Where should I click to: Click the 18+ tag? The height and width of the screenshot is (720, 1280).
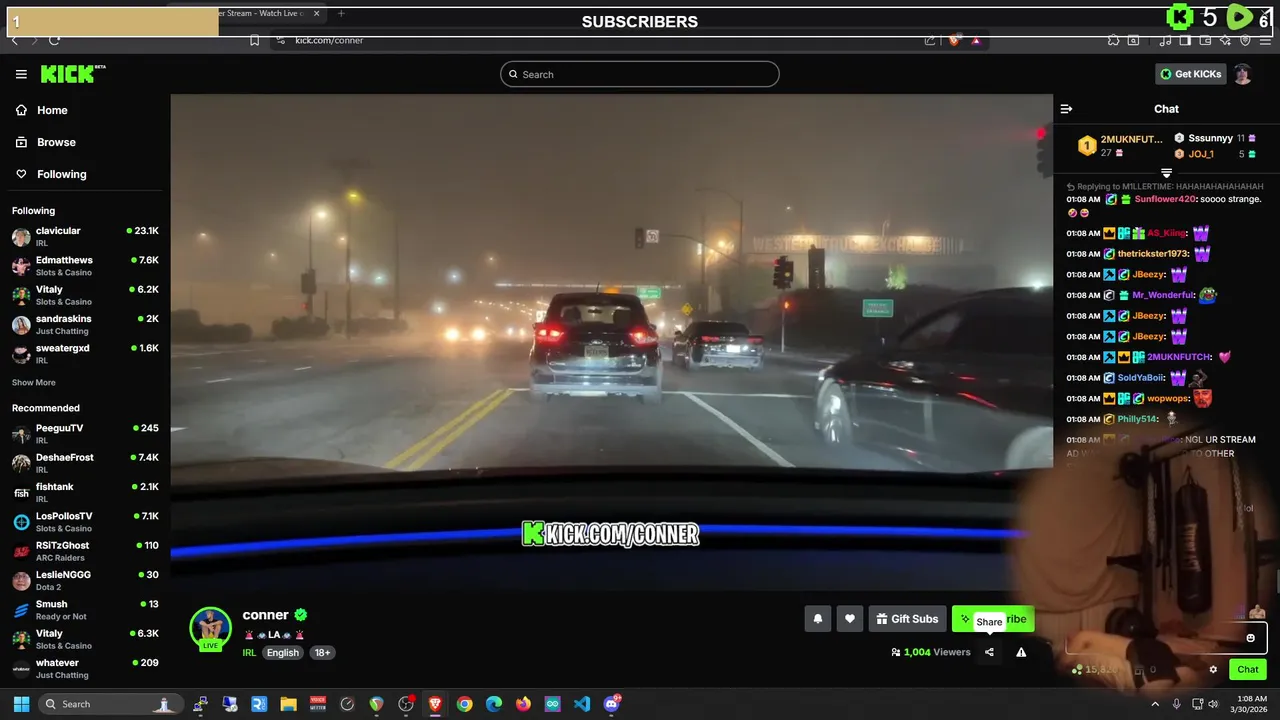[x=322, y=652]
